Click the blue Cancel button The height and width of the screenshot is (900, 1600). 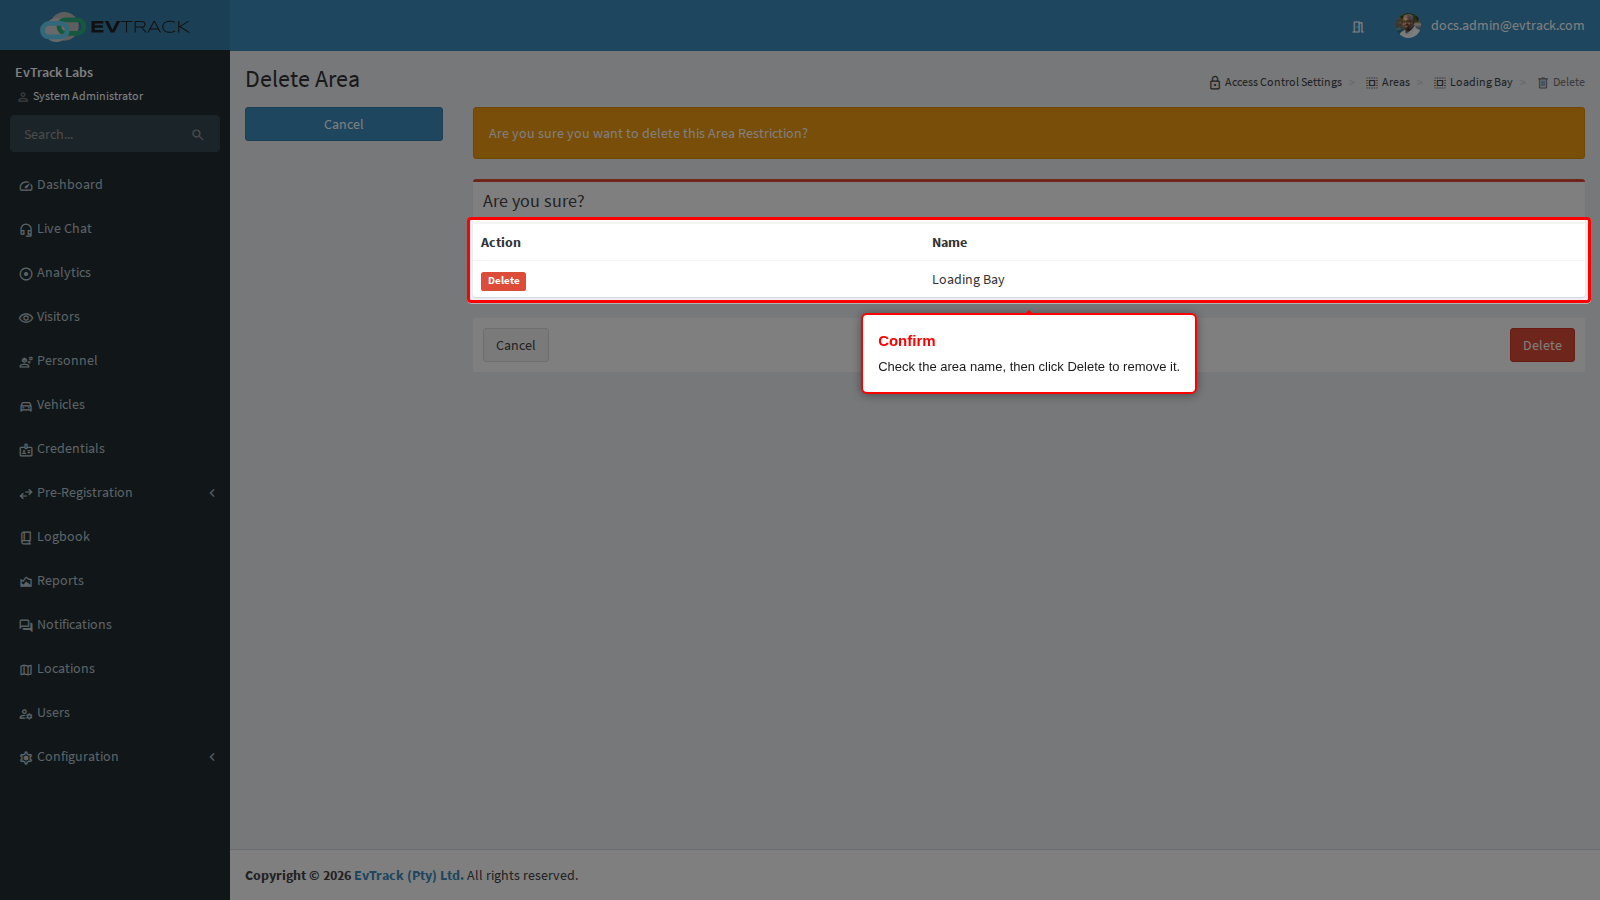(344, 124)
